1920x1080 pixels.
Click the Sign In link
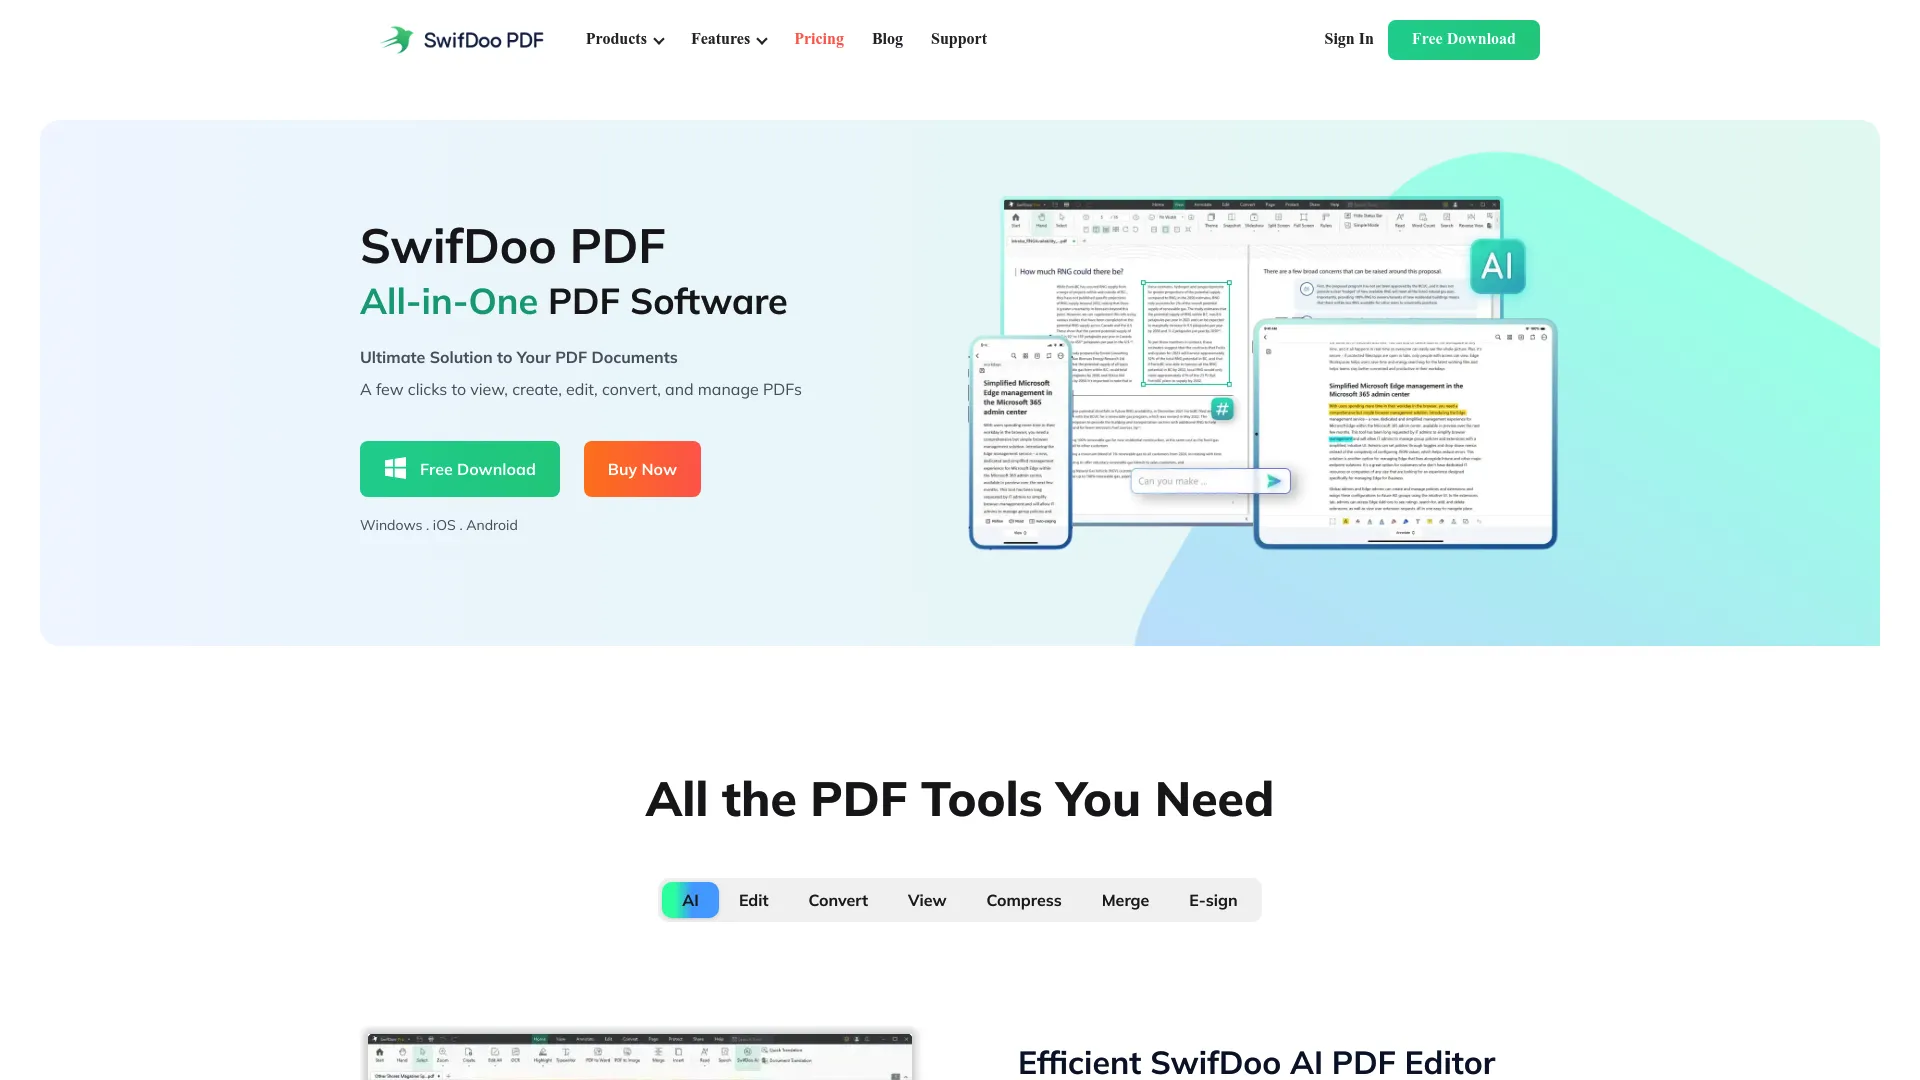coord(1348,40)
